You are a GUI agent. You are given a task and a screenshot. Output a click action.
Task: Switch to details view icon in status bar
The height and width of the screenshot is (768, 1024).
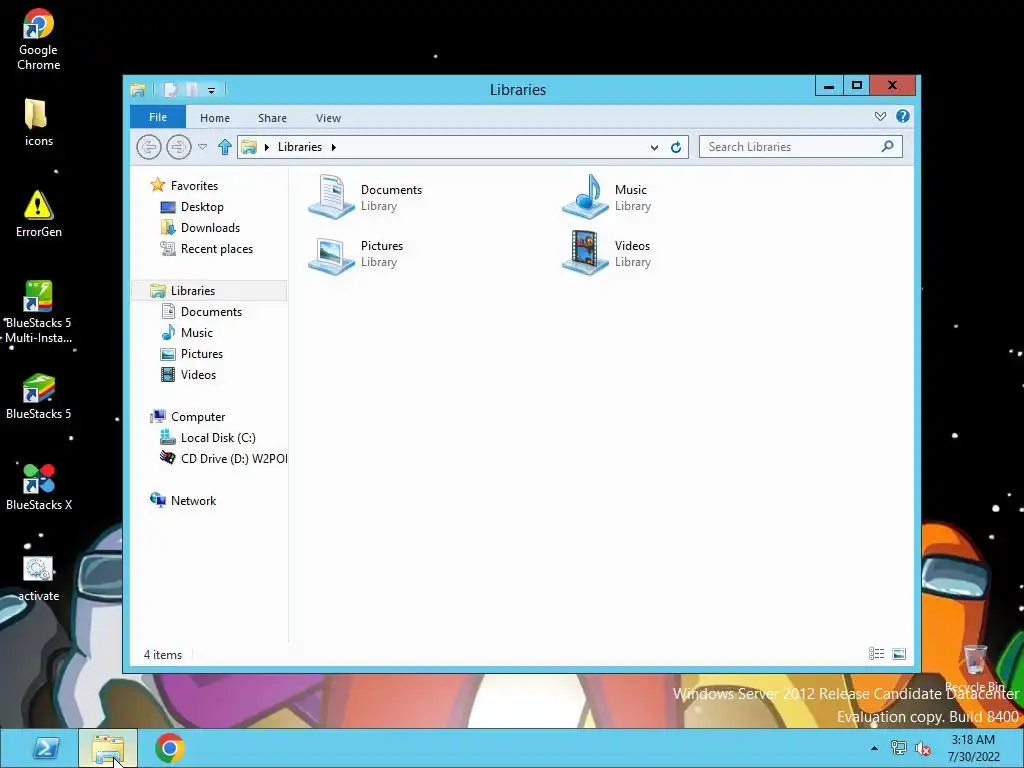click(876, 654)
